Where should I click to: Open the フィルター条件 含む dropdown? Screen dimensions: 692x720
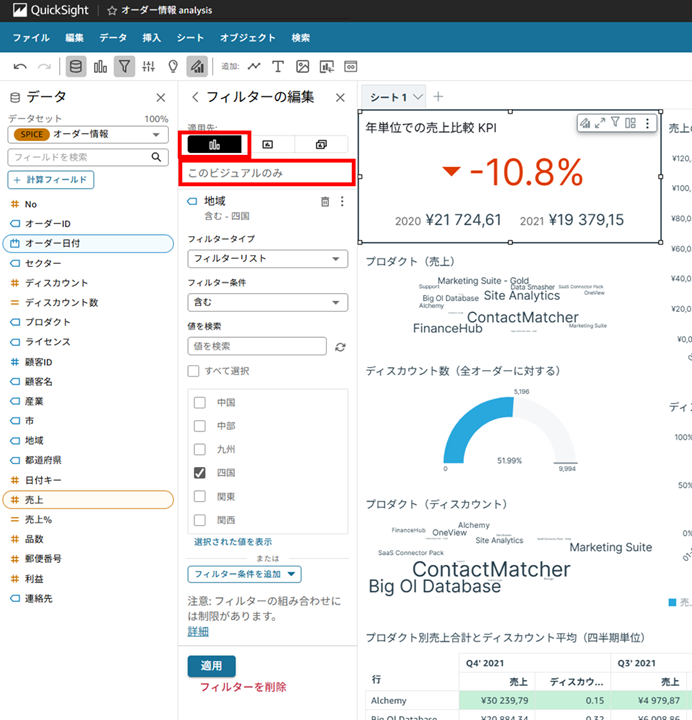(268, 303)
